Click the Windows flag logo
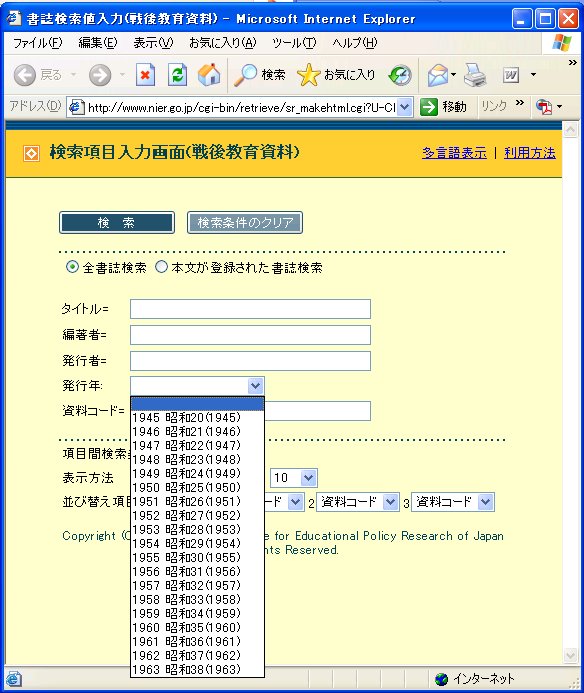584x693 pixels. 562,43
